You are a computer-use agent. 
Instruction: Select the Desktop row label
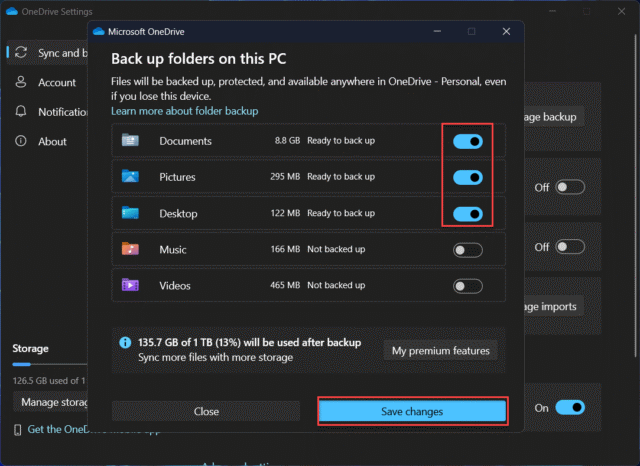(178, 213)
